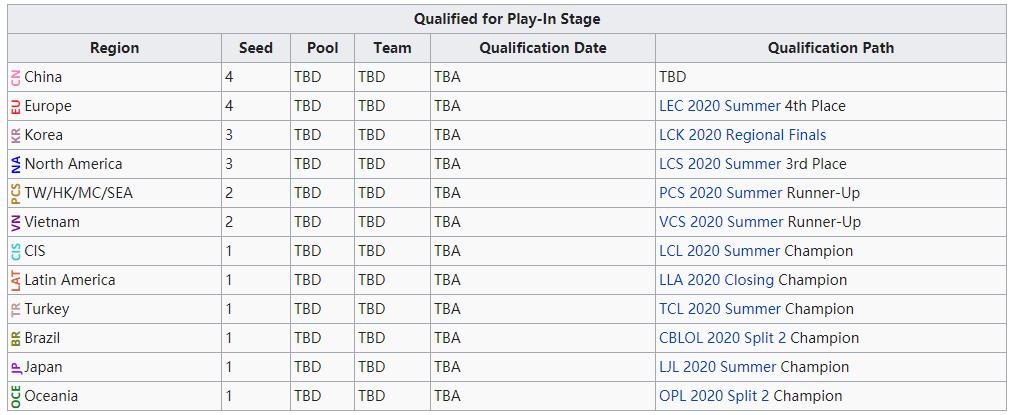Follow the LCS 2020 Summer link
The height and width of the screenshot is (415, 1012).
coord(719,164)
